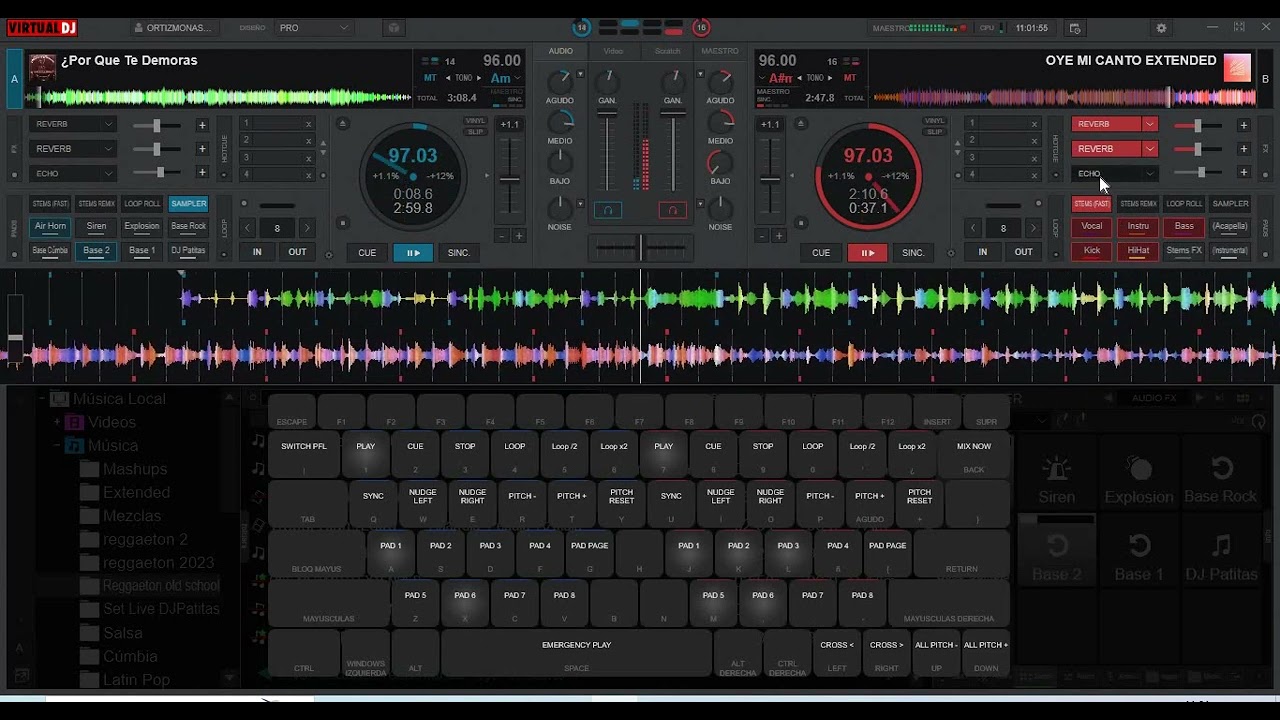
Task: Toggle SLIP mode on deck B
Action: (x=934, y=132)
